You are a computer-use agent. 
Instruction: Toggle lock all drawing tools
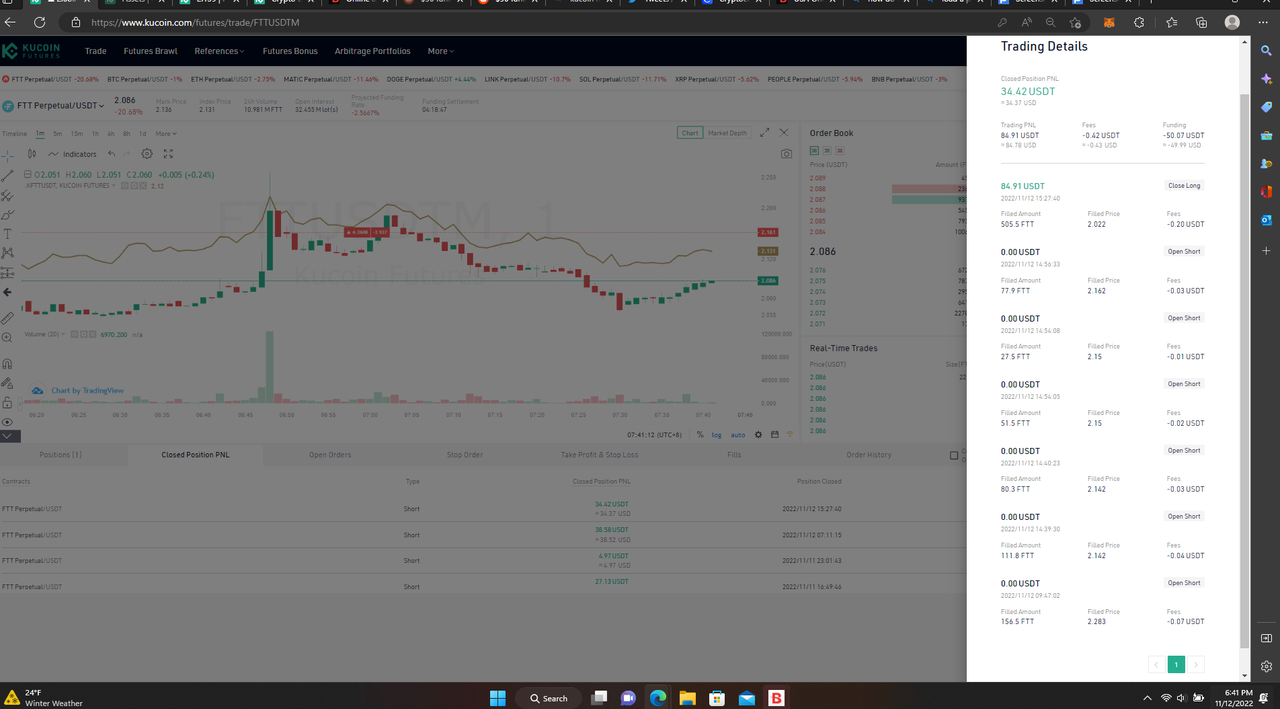click(8, 403)
